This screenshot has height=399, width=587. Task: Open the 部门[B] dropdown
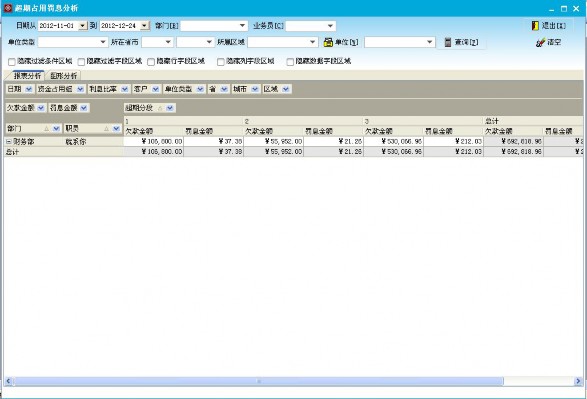click(x=242, y=25)
